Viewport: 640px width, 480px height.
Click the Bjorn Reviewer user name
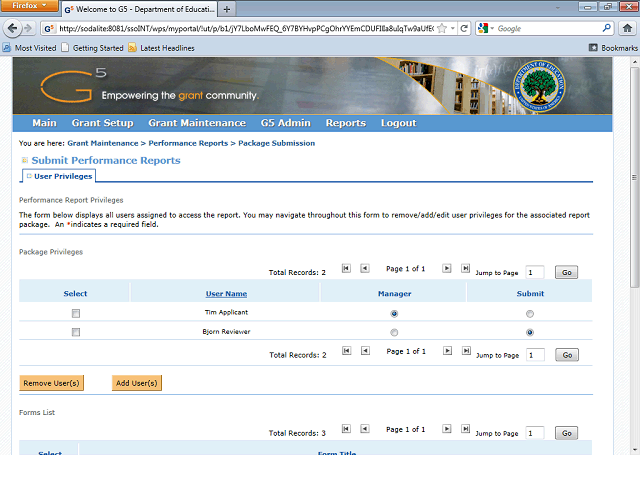[226, 331]
